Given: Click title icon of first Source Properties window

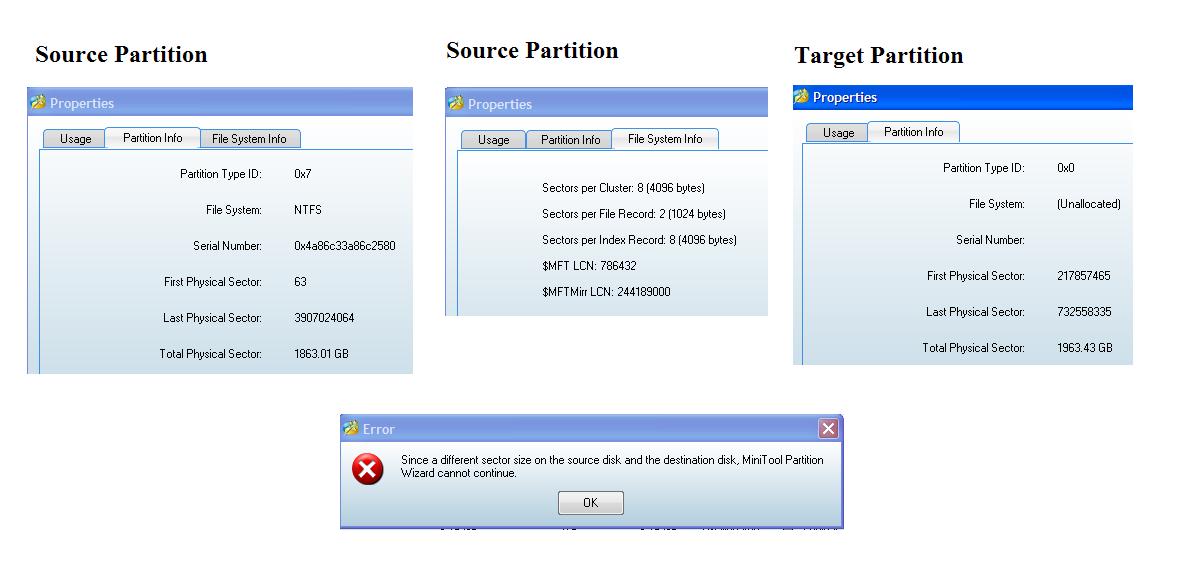Looking at the screenshot, I should point(38,103).
